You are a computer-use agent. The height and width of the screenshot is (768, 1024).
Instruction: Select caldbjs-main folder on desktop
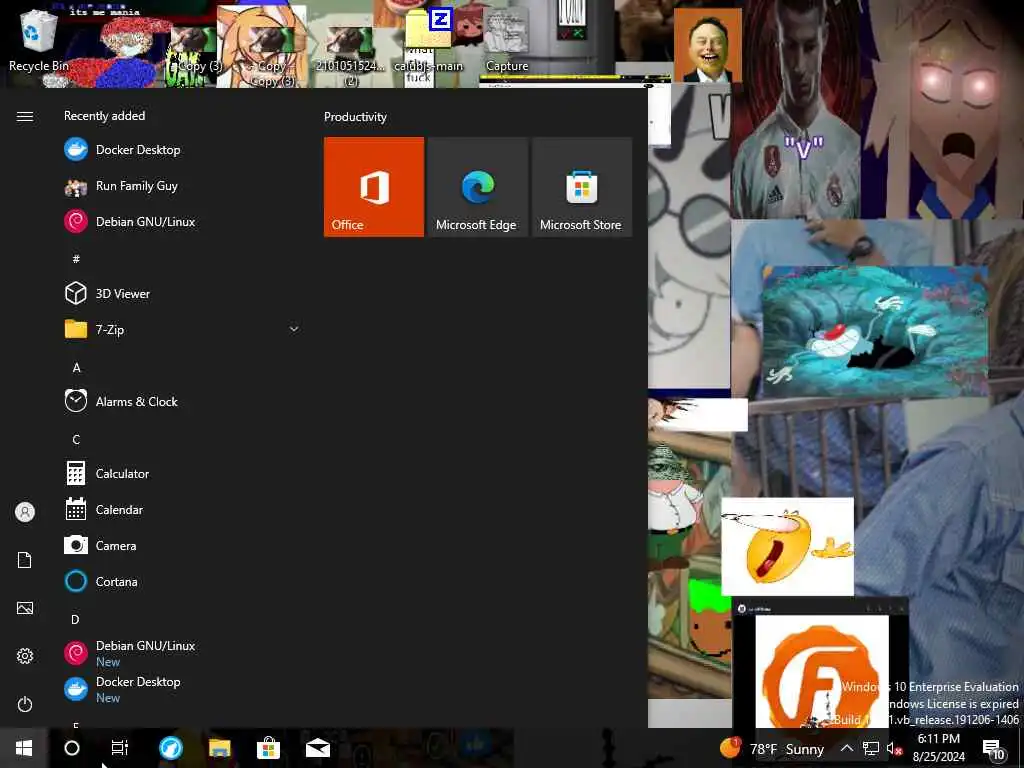428,40
